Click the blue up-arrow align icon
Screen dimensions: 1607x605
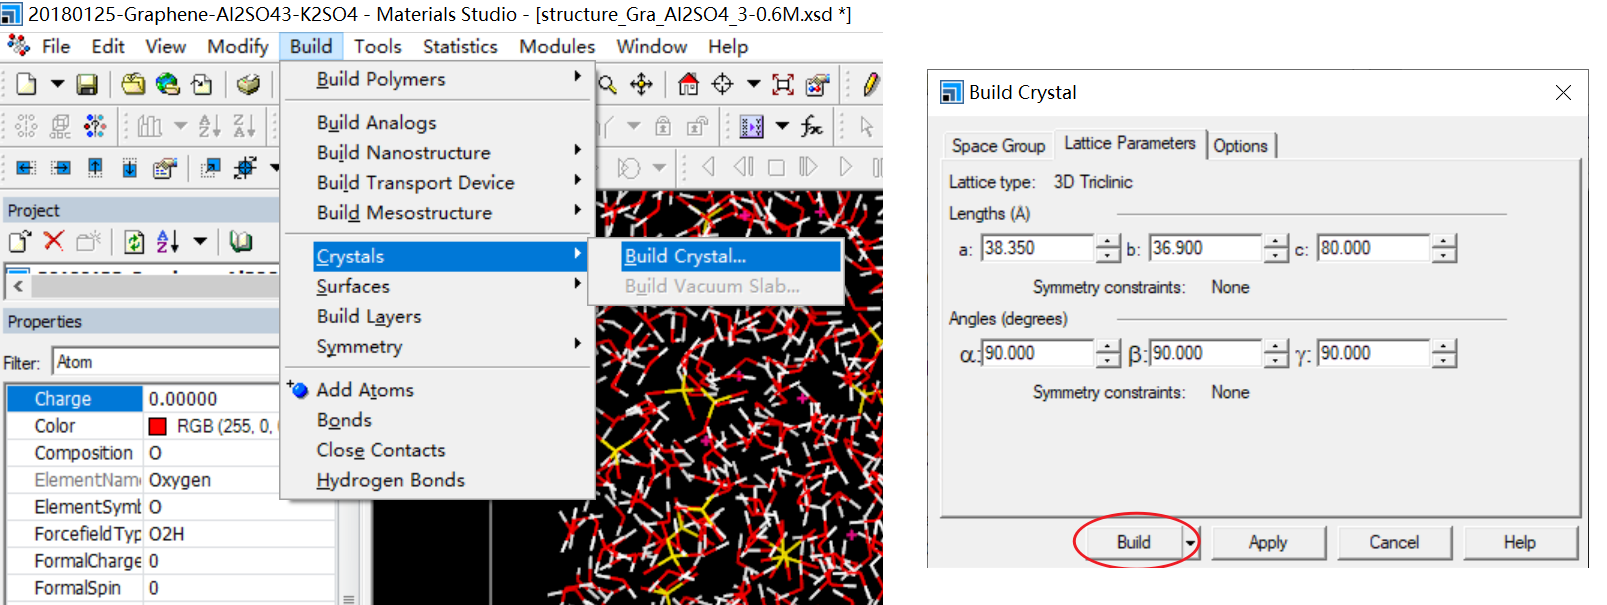tap(95, 167)
